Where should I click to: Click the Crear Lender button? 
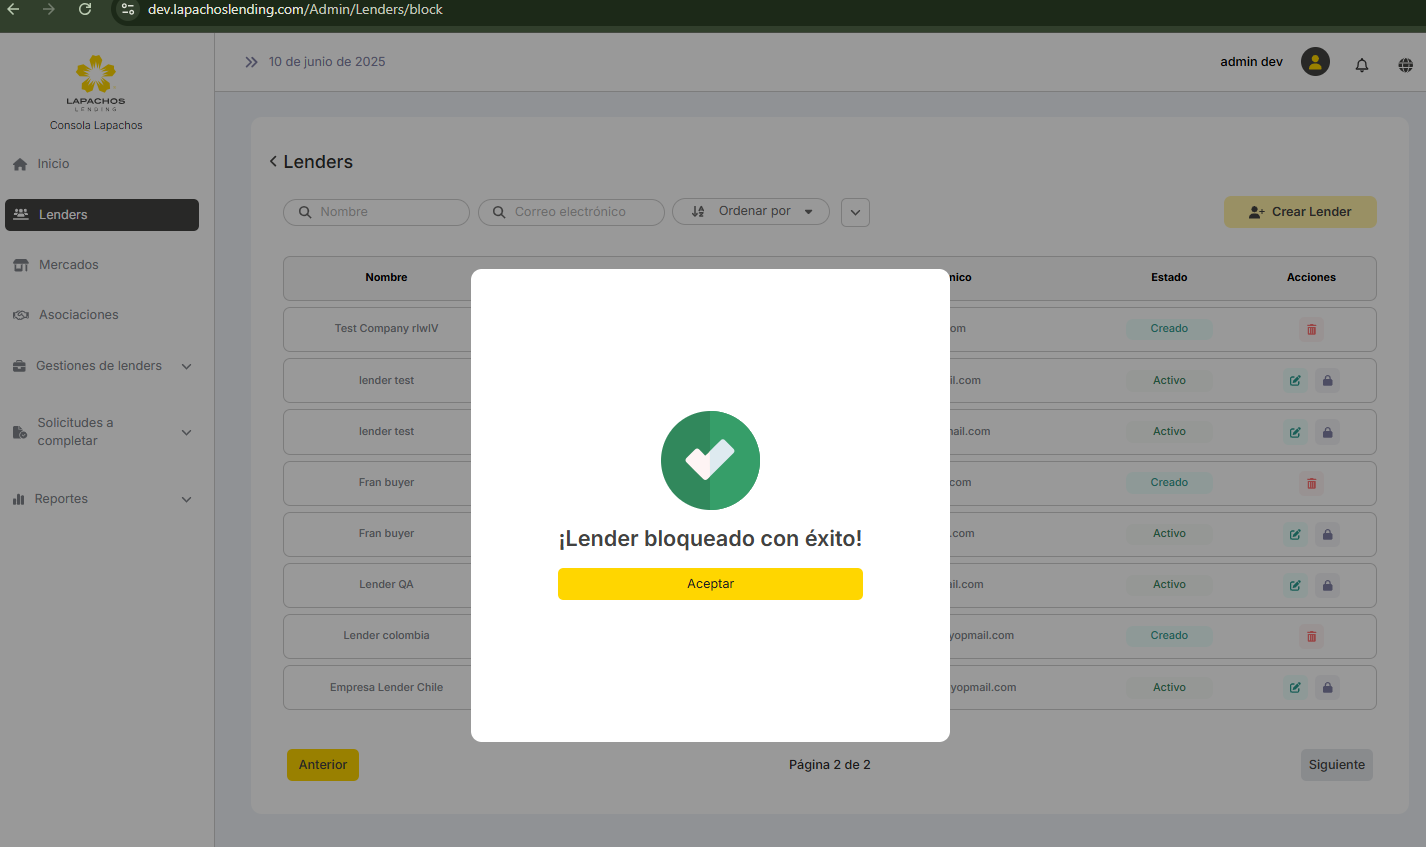point(1300,212)
